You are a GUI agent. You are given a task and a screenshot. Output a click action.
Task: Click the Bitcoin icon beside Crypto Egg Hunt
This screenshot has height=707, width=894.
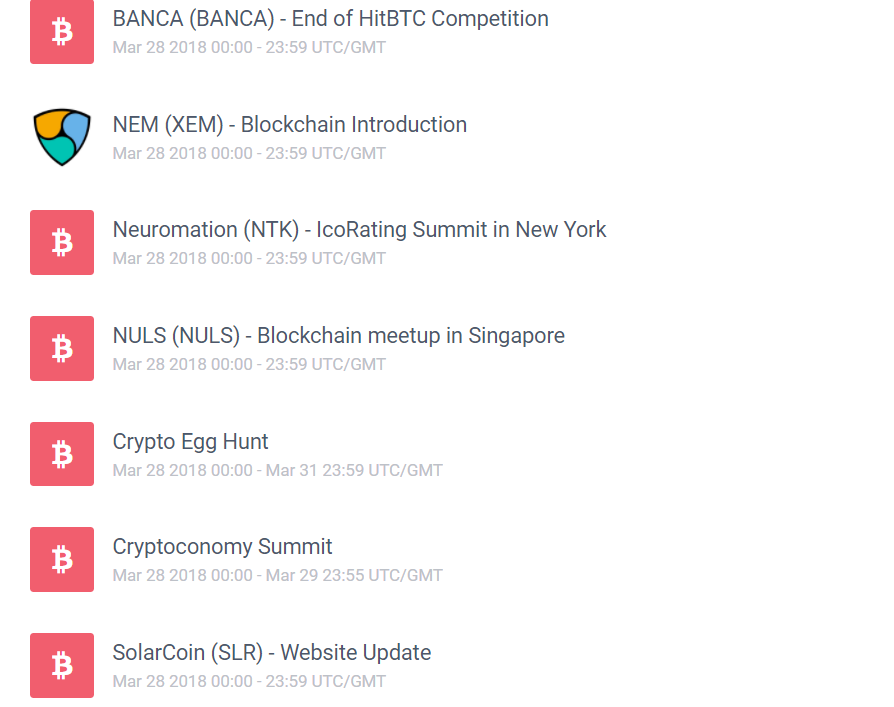62,454
